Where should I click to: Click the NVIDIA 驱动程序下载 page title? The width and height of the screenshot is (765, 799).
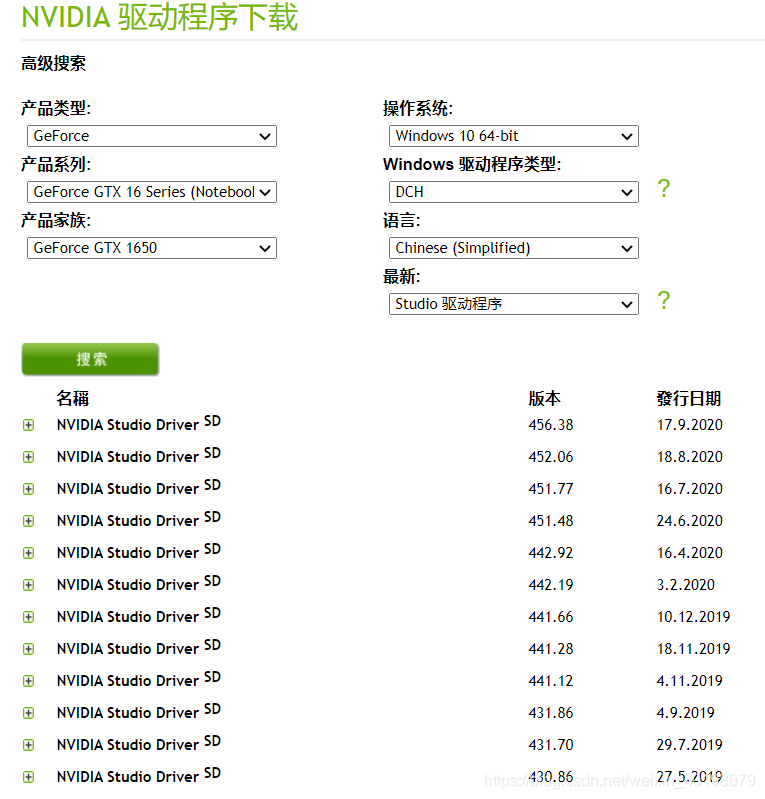[x=160, y=17]
